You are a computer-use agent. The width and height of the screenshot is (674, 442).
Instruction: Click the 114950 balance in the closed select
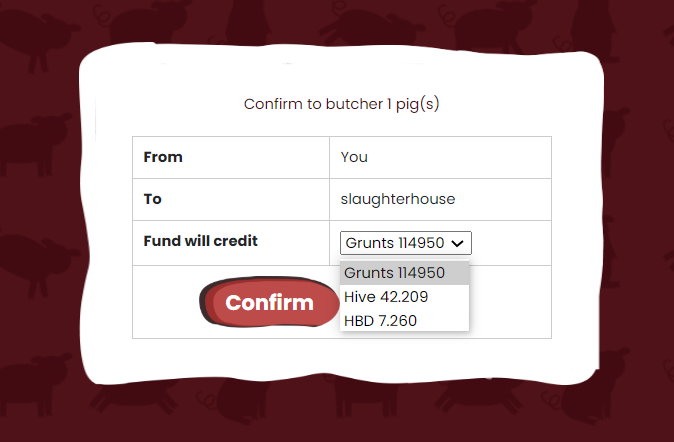tap(421, 243)
